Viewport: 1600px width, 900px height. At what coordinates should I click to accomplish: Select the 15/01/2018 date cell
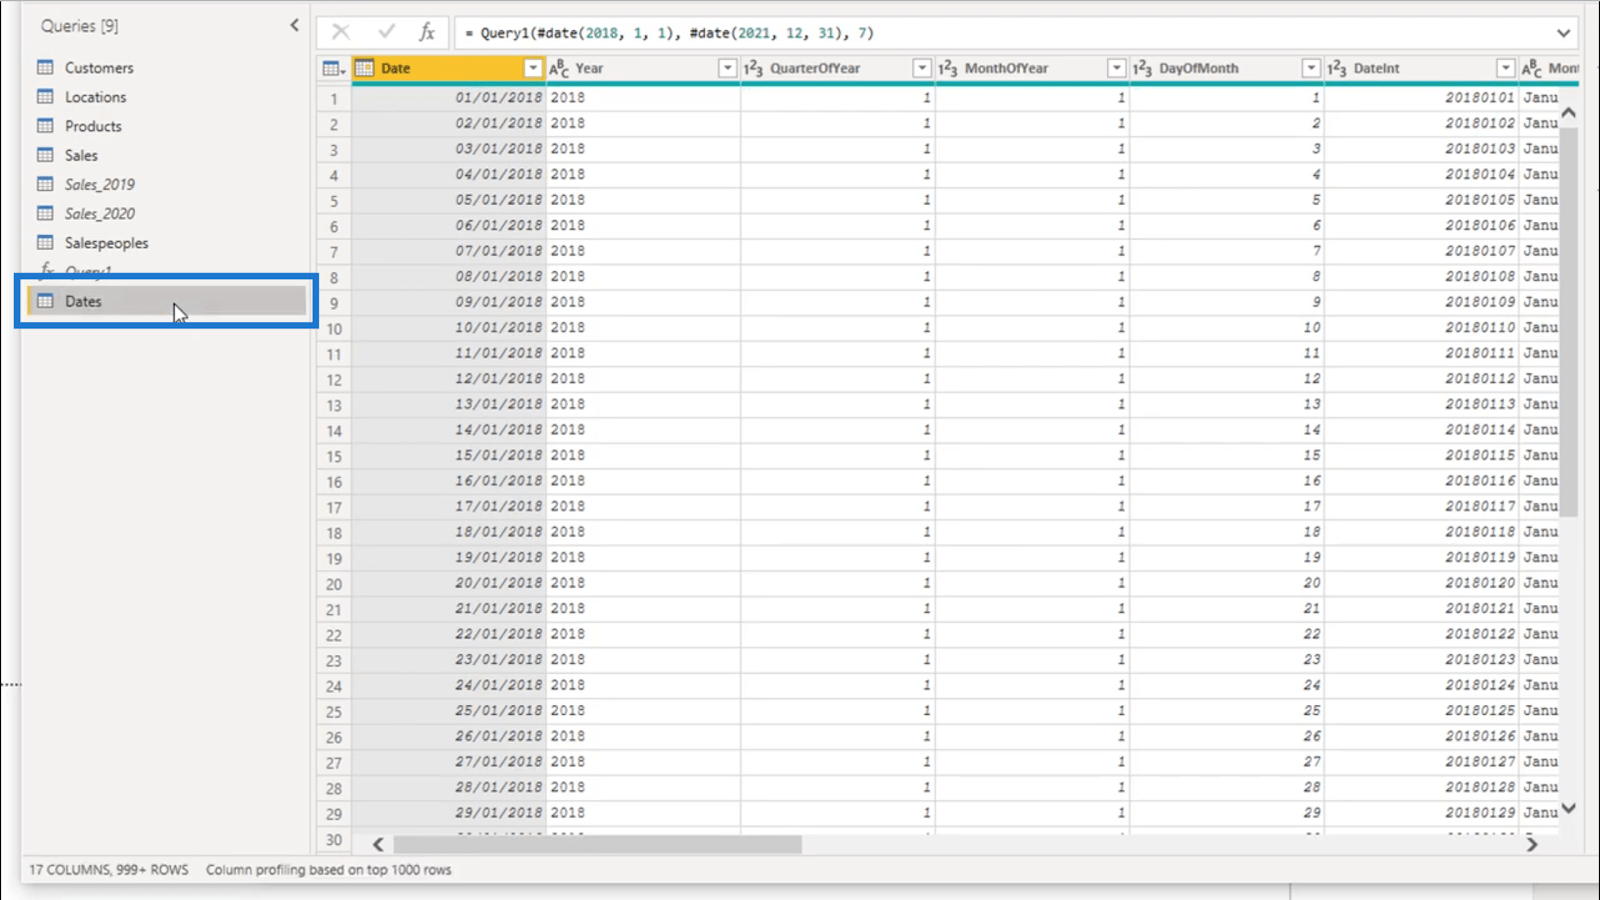point(448,455)
